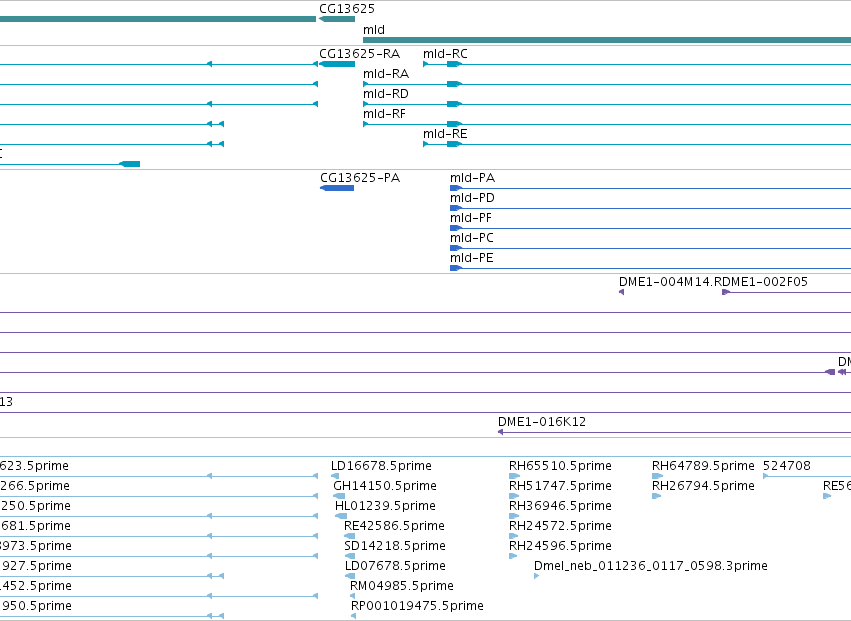Click the mld-RC transcript label
Viewport: 851px width, 621px height.
(x=445, y=54)
